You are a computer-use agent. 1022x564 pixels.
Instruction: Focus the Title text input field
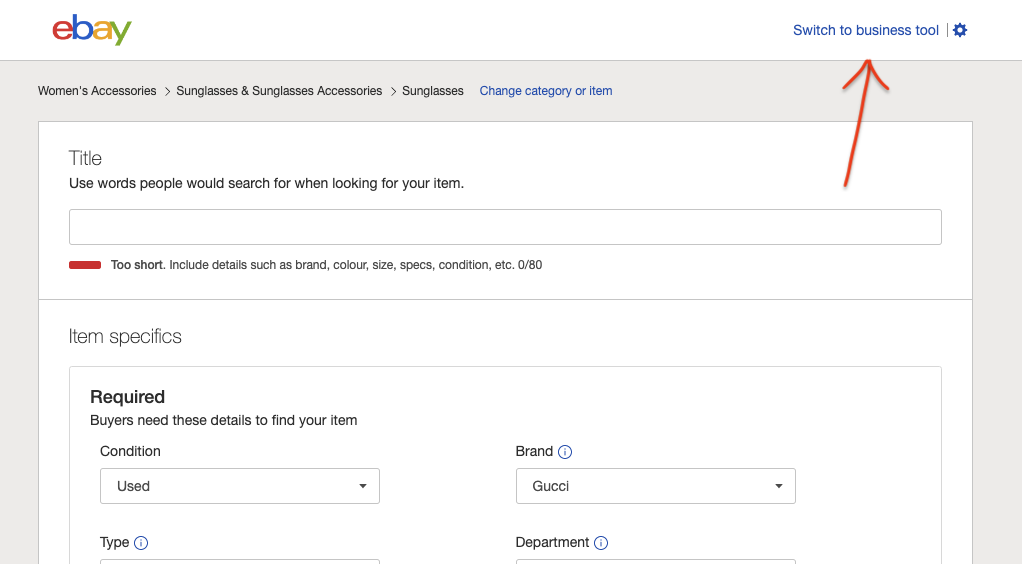coord(505,227)
